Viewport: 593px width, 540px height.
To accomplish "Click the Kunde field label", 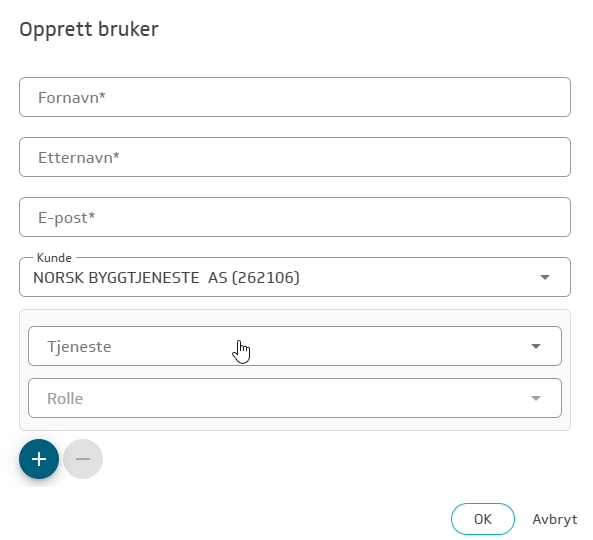I will (54, 258).
